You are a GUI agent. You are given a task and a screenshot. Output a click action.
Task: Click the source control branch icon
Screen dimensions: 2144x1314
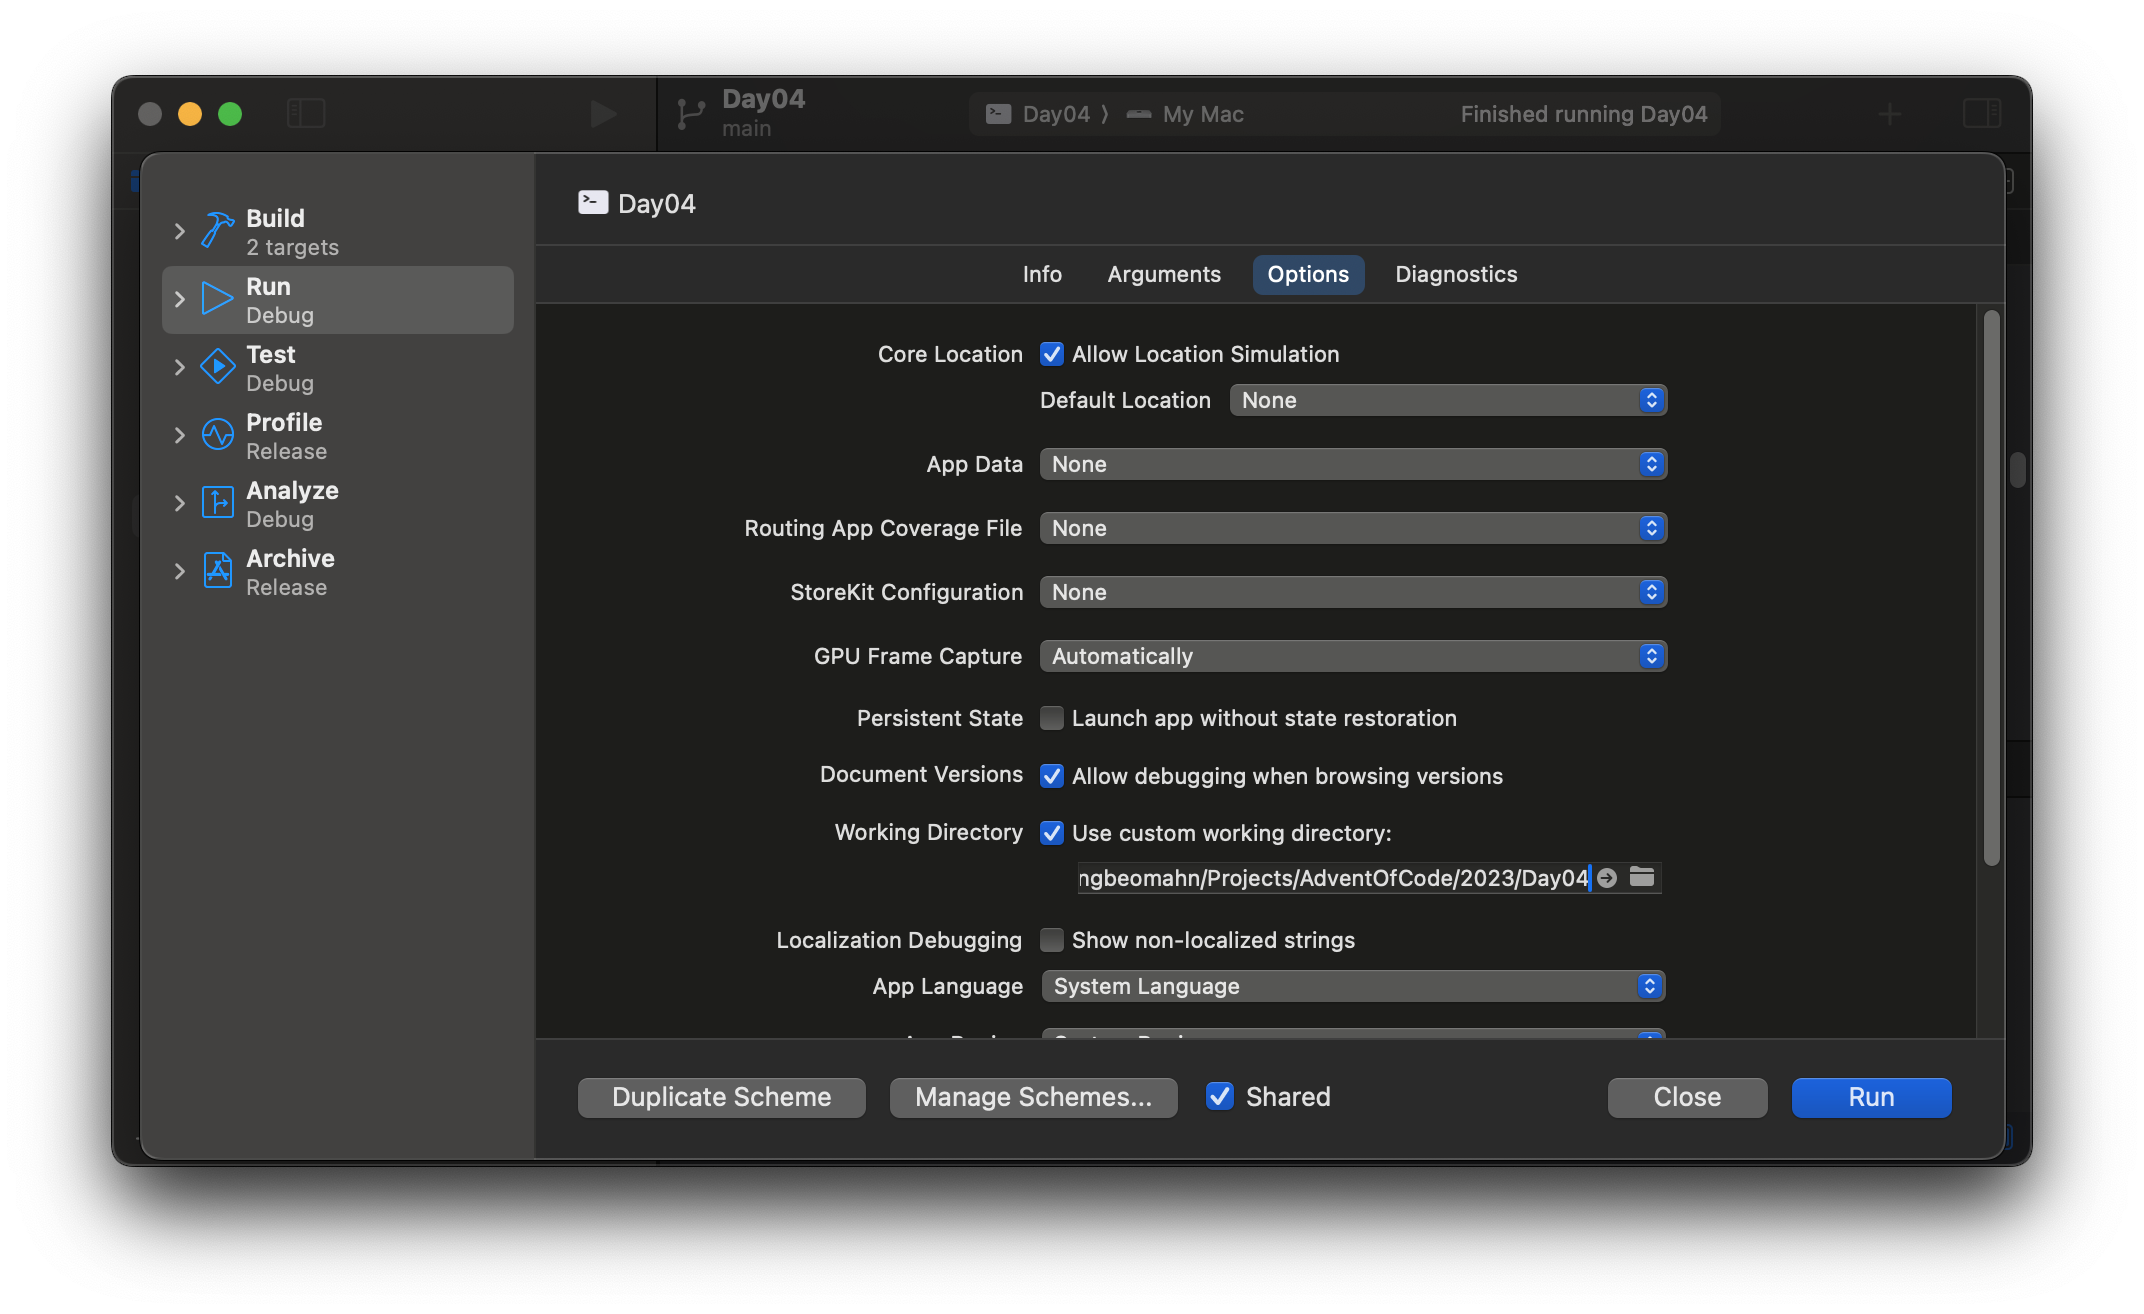690,113
